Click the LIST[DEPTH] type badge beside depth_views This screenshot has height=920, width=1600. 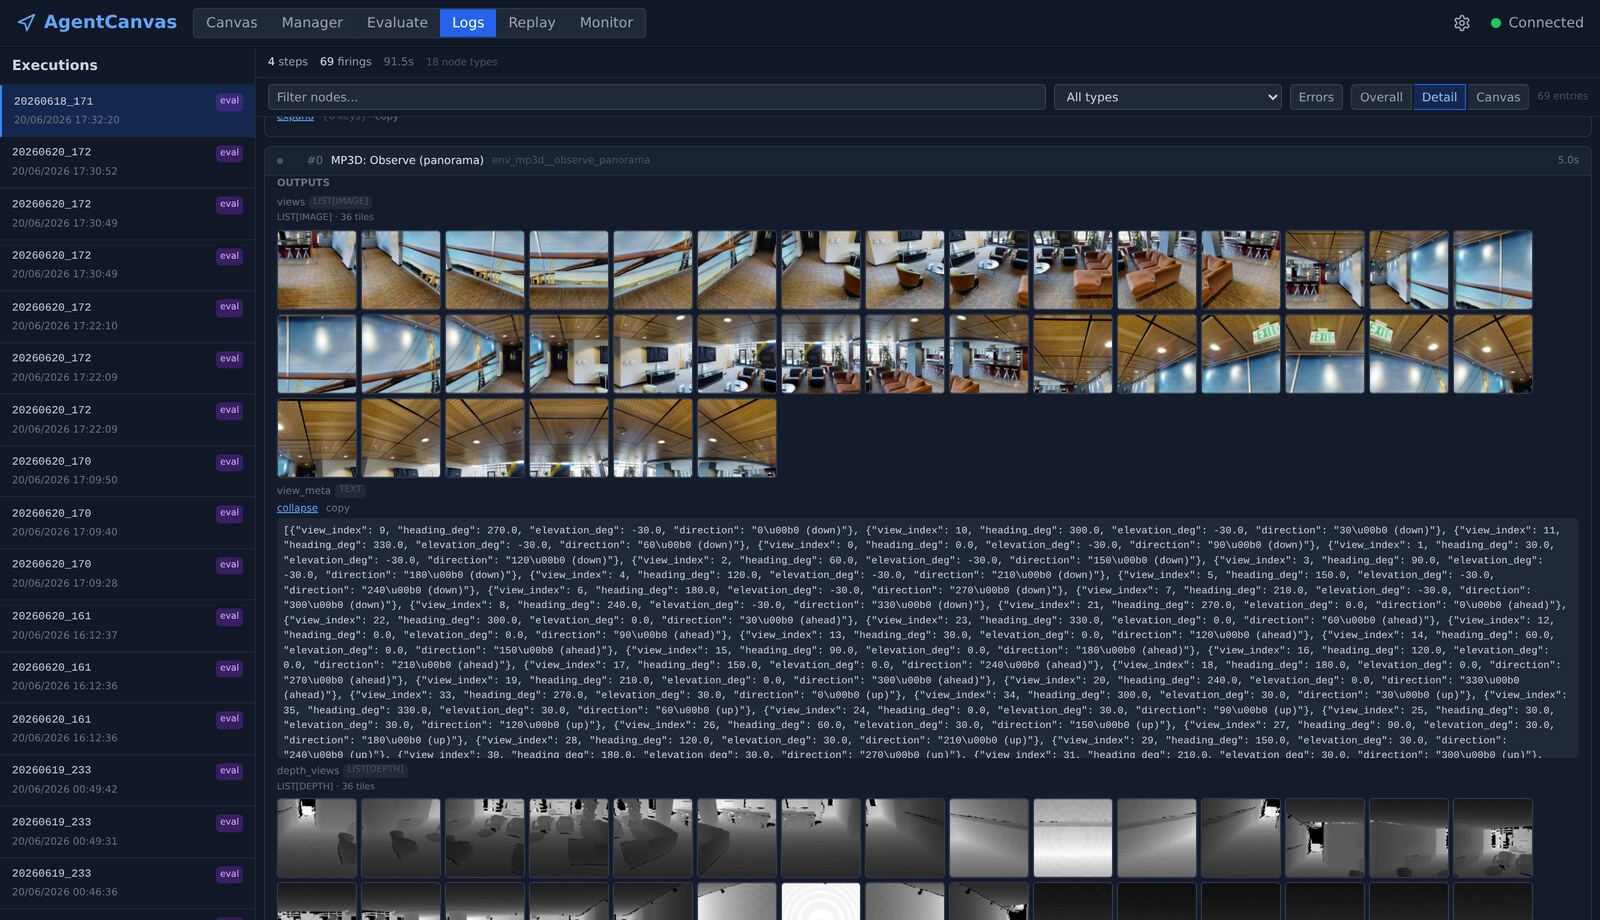tap(375, 770)
